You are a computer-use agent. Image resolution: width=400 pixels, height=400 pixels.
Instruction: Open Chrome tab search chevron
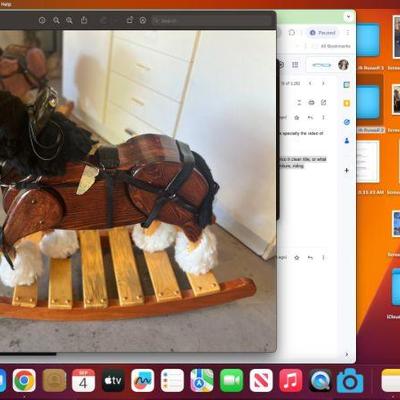click(348, 16)
